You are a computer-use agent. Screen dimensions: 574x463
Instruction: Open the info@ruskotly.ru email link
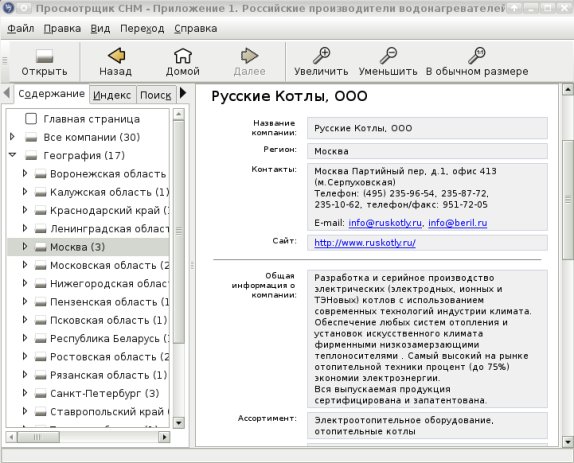pyautogui.click(x=385, y=223)
